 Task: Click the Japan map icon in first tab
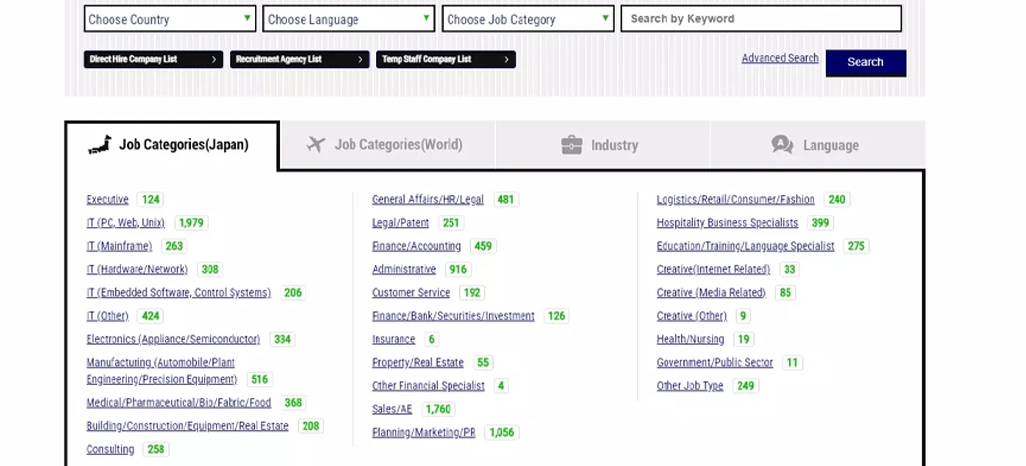pyautogui.click(x=100, y=145)
